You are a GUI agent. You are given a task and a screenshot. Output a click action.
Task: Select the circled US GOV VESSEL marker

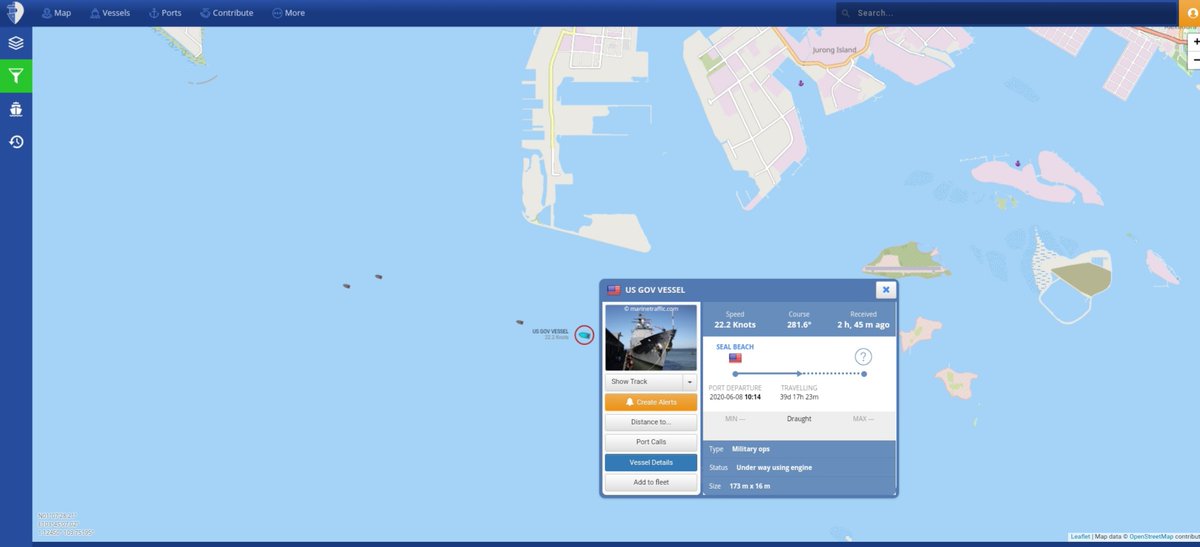click(x=584, y=334)
